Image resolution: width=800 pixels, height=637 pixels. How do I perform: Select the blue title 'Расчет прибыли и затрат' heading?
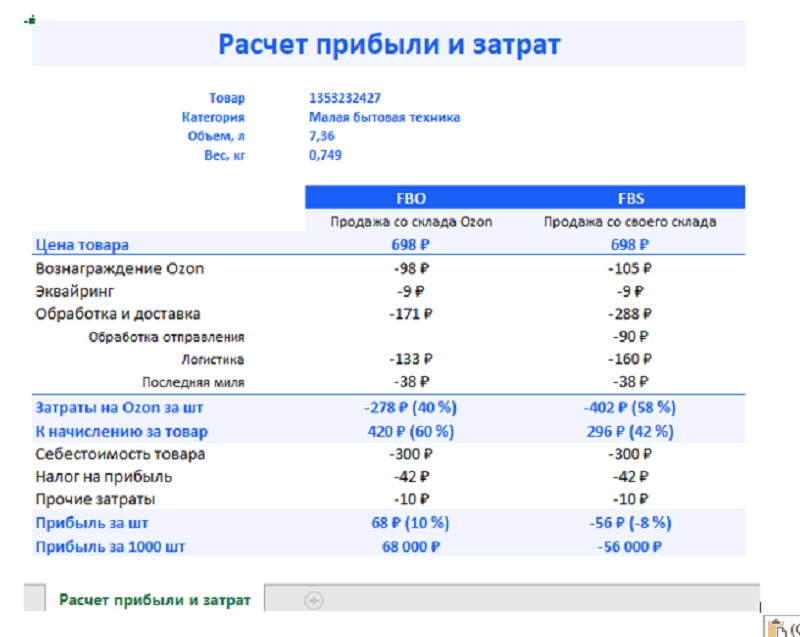point(389,44)
